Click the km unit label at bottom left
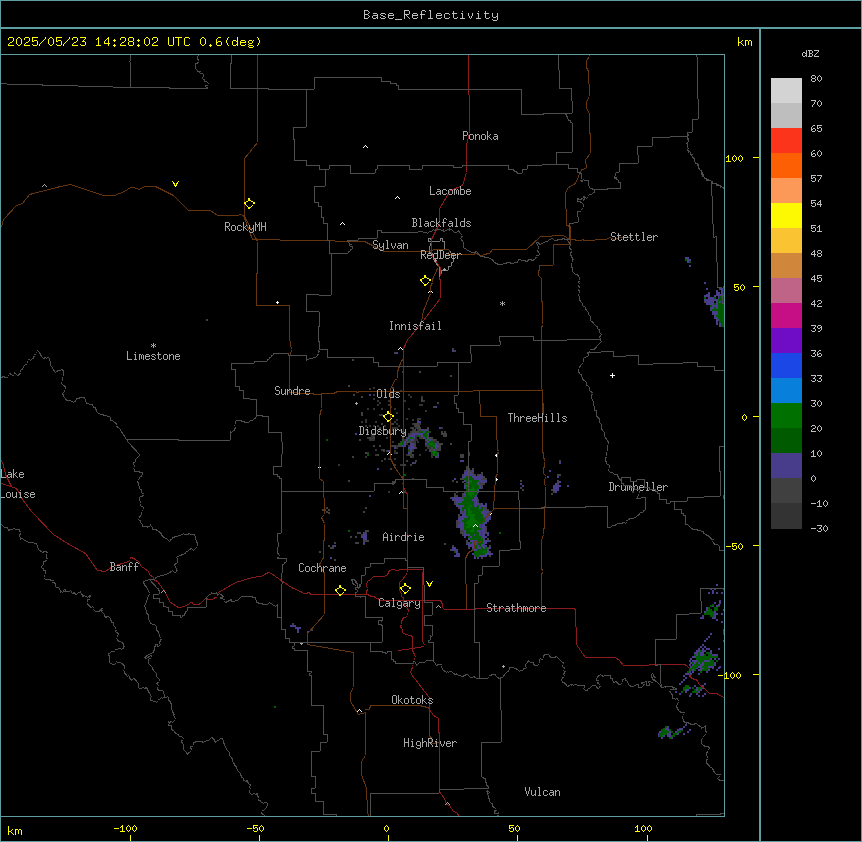This screenshot has width=862, height=842. [x=15, y=830]
